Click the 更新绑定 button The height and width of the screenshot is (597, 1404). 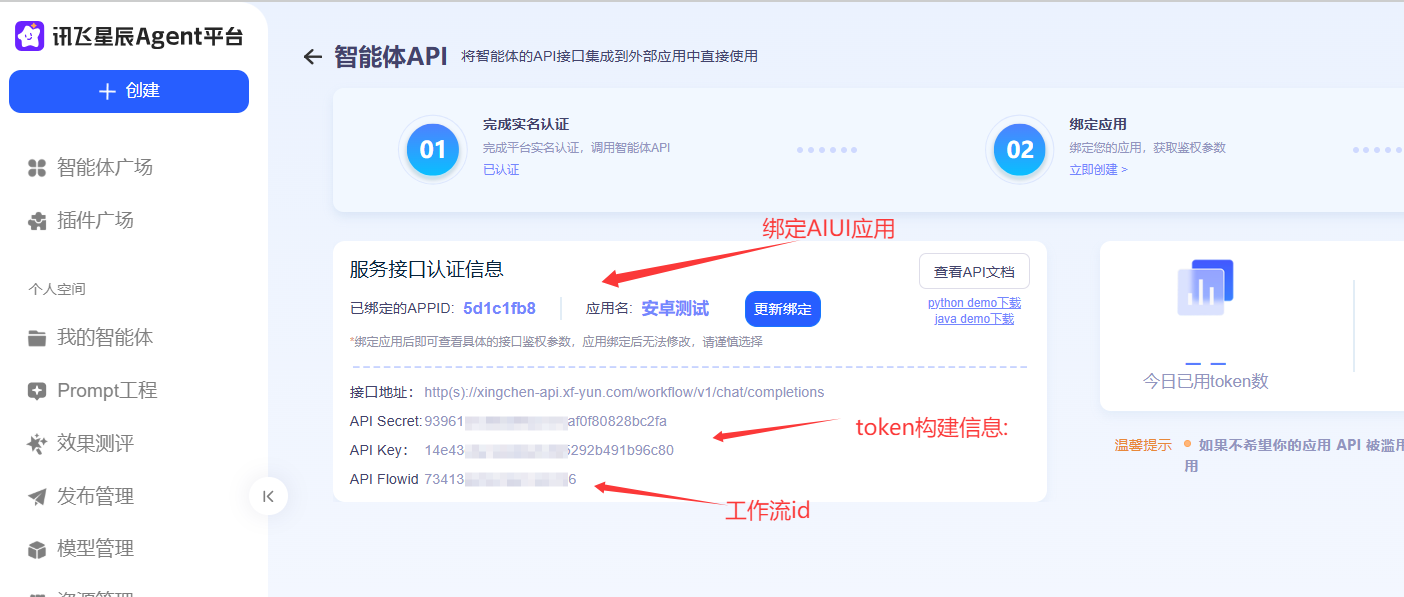pos(782,309)
